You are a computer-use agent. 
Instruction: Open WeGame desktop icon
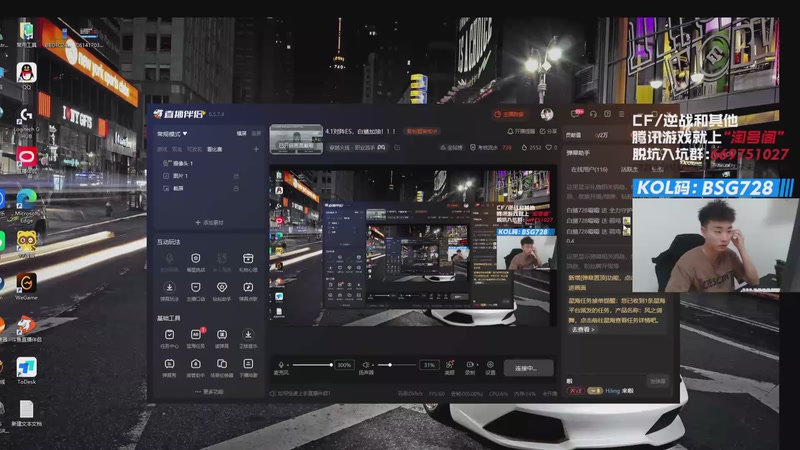[x=26, y=286]
